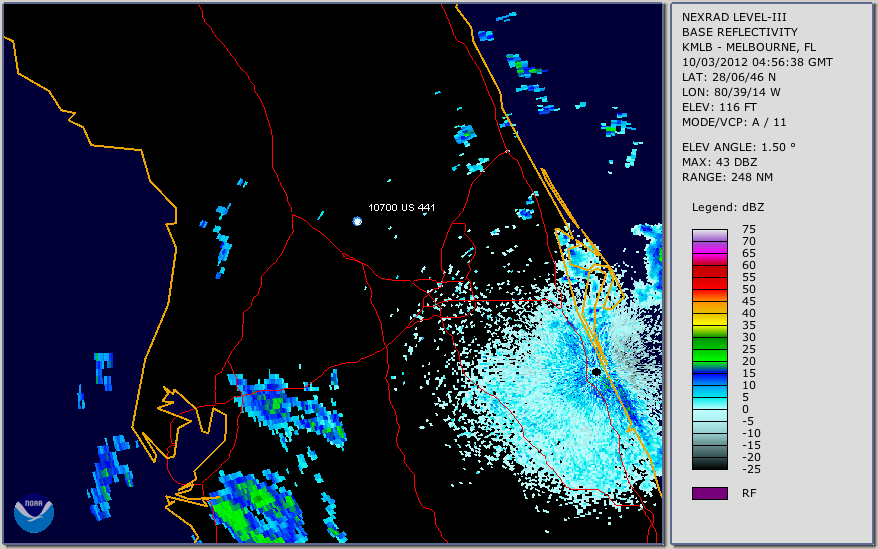Select the '10700 US 441' map label
This screenshot has width=878, height=549.
[401, 207]
